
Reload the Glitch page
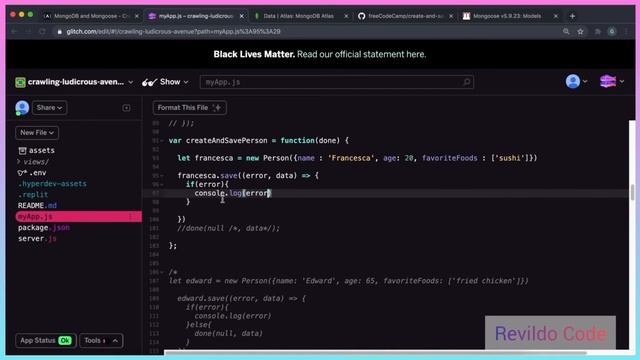point(42,31)
